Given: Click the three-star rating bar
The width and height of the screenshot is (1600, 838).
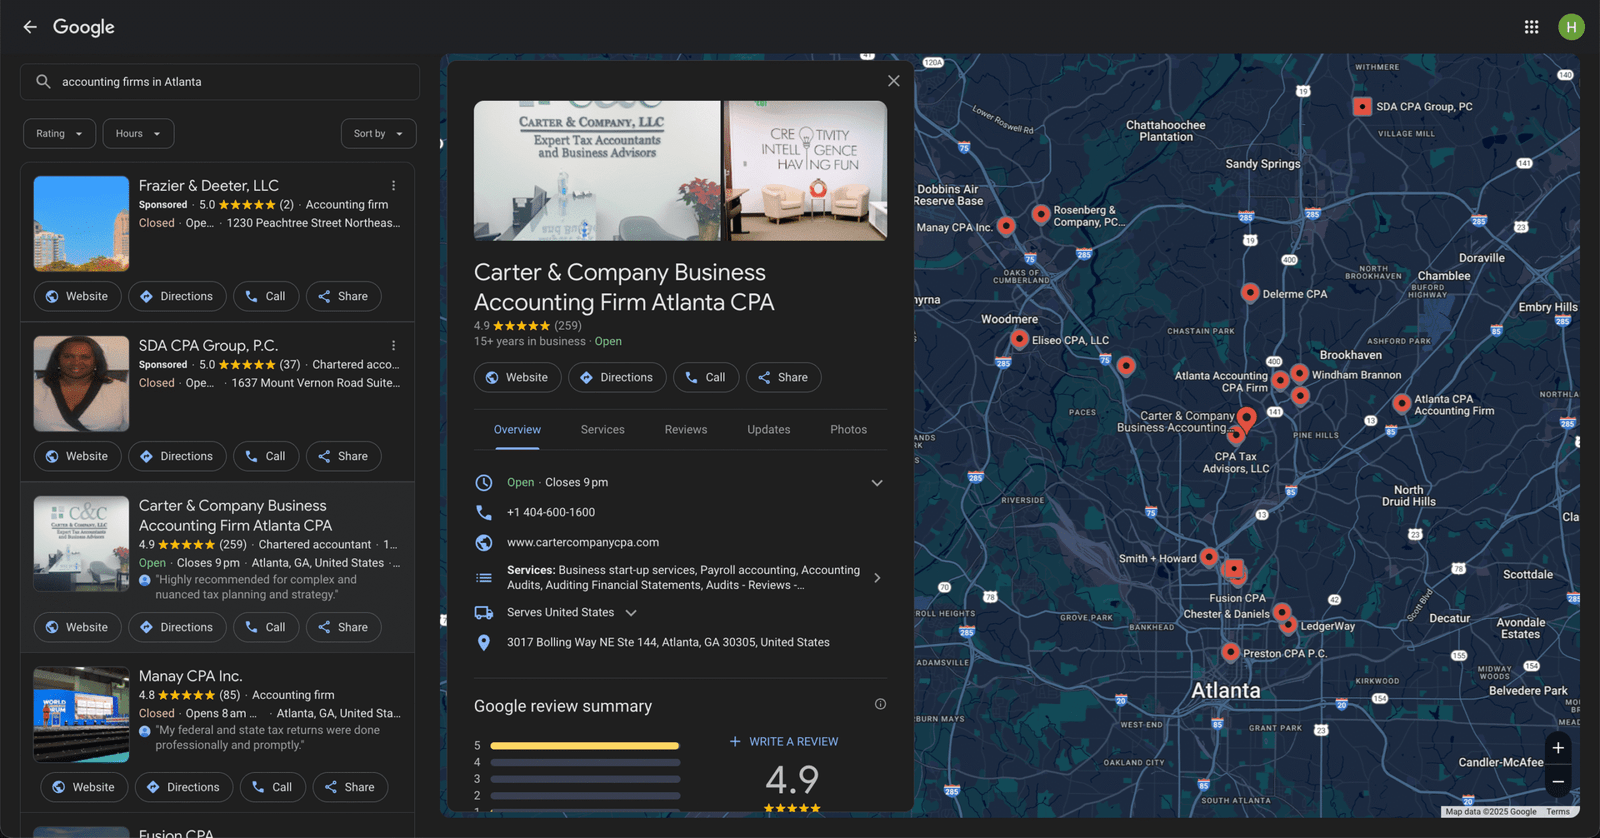Looking at the screenshot, I should tap(585, 779).
